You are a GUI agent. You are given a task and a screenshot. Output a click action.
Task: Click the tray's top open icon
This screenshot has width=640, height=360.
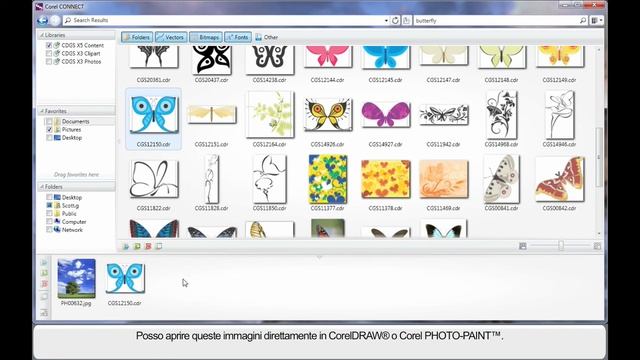coord(44,262)
